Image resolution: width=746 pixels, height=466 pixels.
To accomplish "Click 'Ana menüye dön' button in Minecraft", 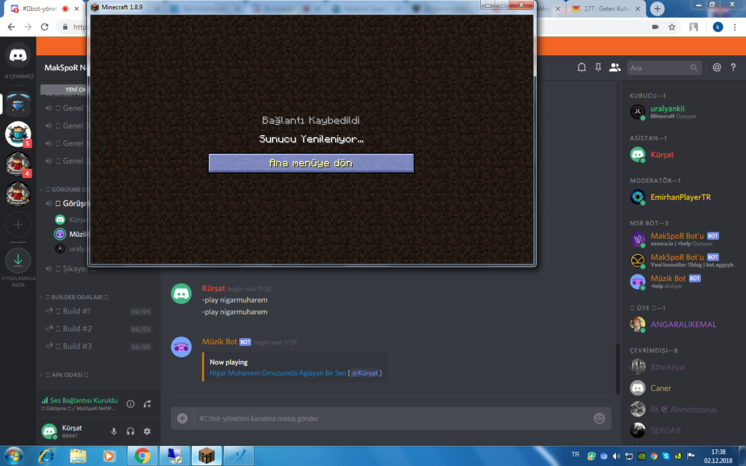I will click(x=311, y=163).
